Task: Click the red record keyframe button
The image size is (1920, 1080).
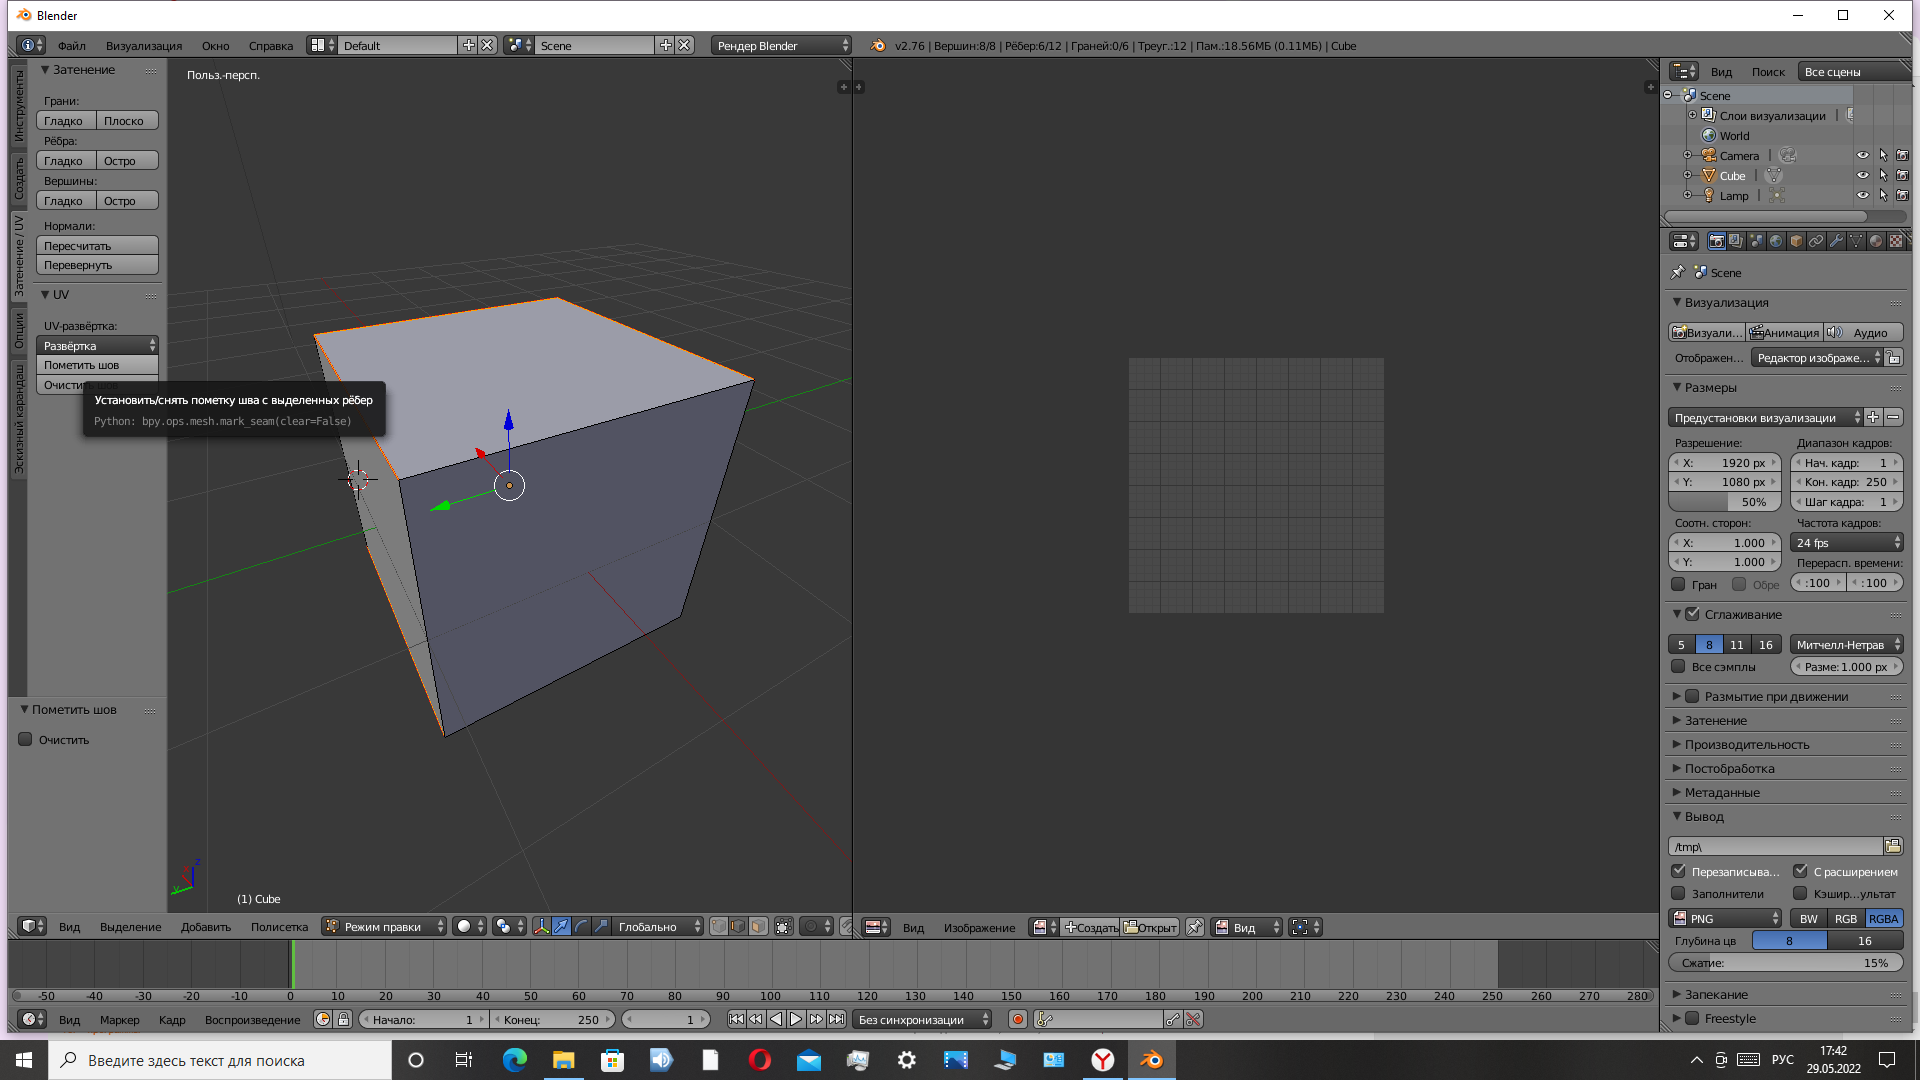Action: (x=1018, y=1019)
